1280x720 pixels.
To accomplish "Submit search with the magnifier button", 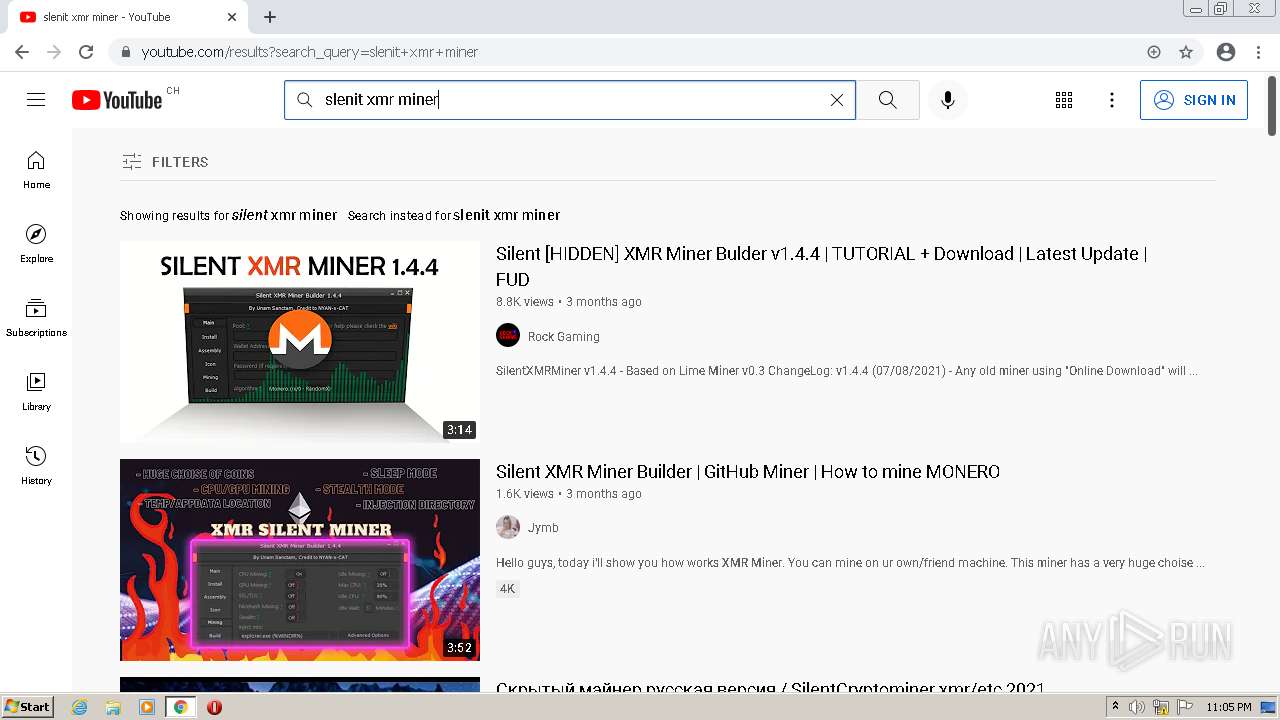I will (888, 100).
